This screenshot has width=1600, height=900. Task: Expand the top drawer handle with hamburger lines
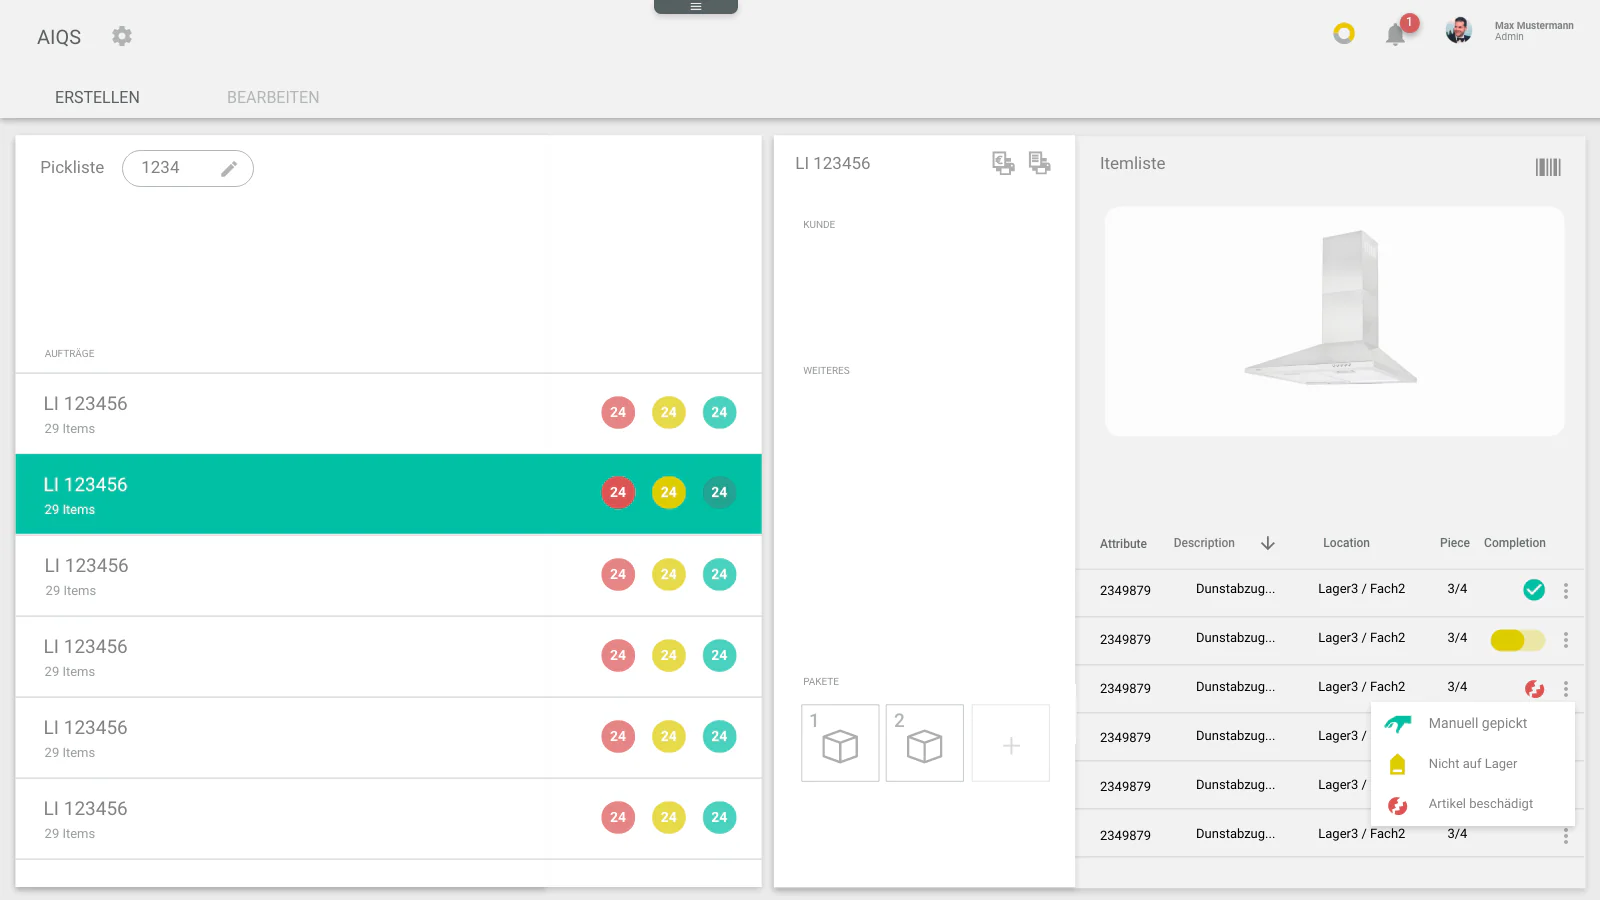point(696,7)
